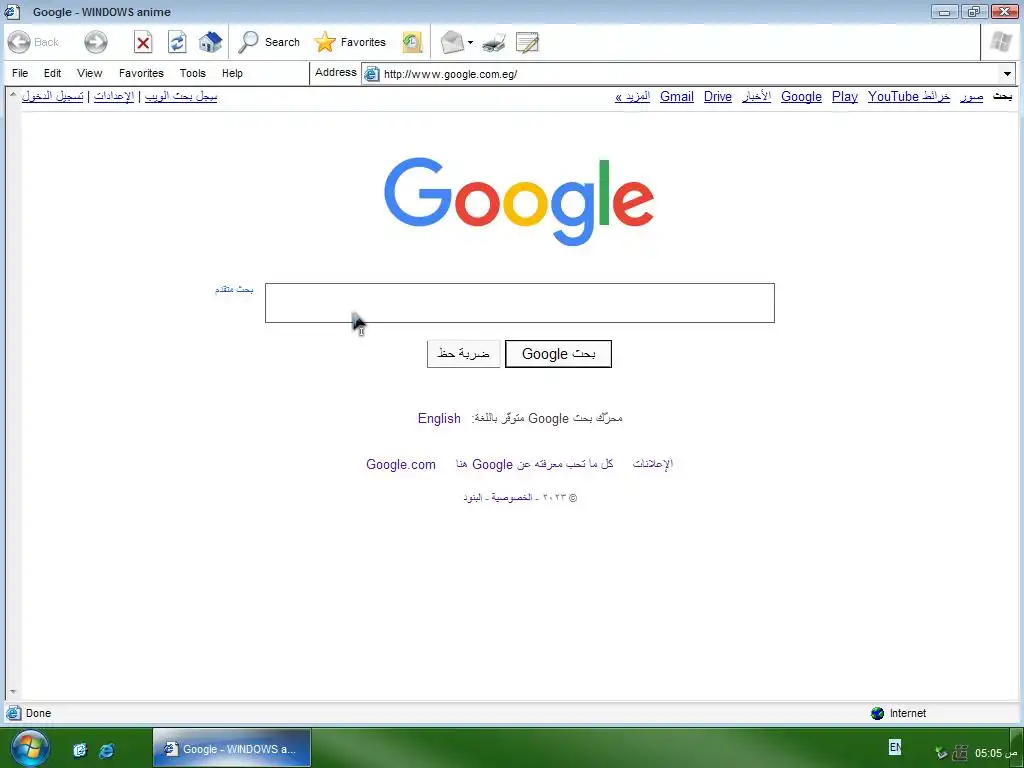This screenshot has height=768, width=1024.
Task: Open 'الإعلانات' advertising link
Action: pos(652,464)
